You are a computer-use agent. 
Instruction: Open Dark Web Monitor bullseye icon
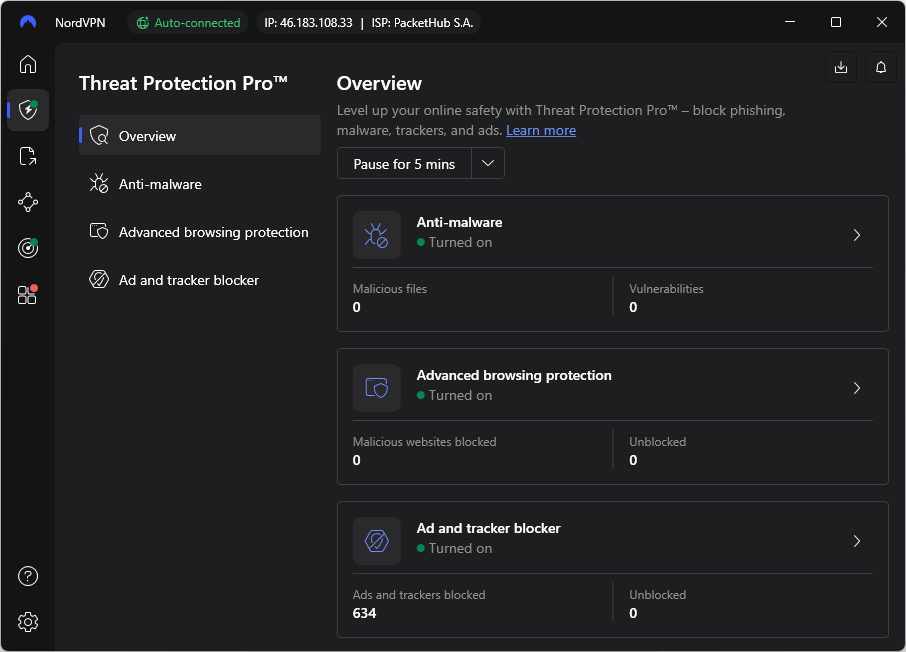coord(27,248)
